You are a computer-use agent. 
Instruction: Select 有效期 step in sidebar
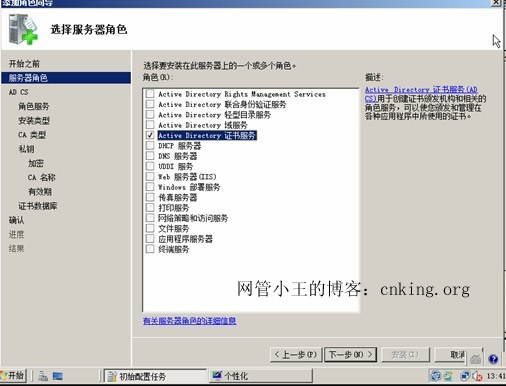click(40, 192)
